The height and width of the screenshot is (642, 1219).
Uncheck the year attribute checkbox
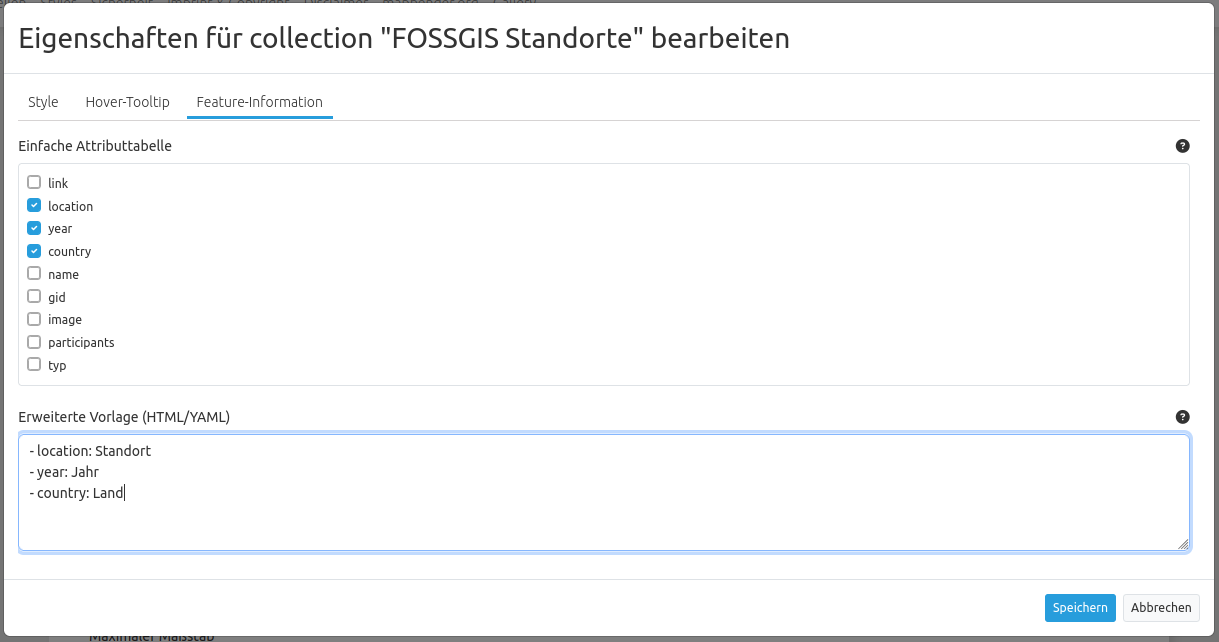point(34,228)
